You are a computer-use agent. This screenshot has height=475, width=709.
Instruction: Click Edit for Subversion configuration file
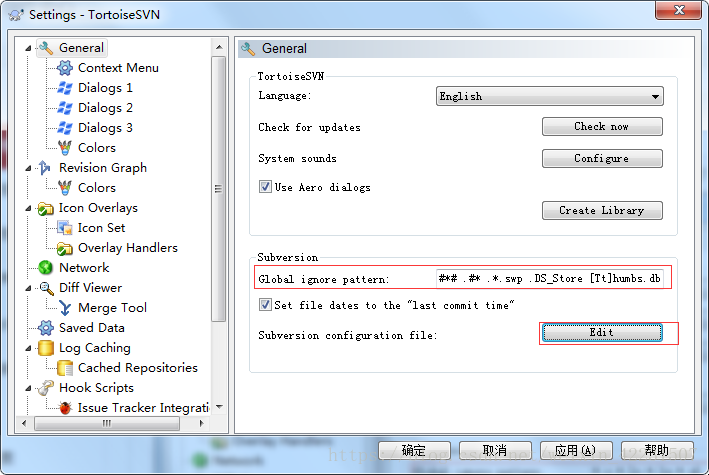click(x=602, y=332)
